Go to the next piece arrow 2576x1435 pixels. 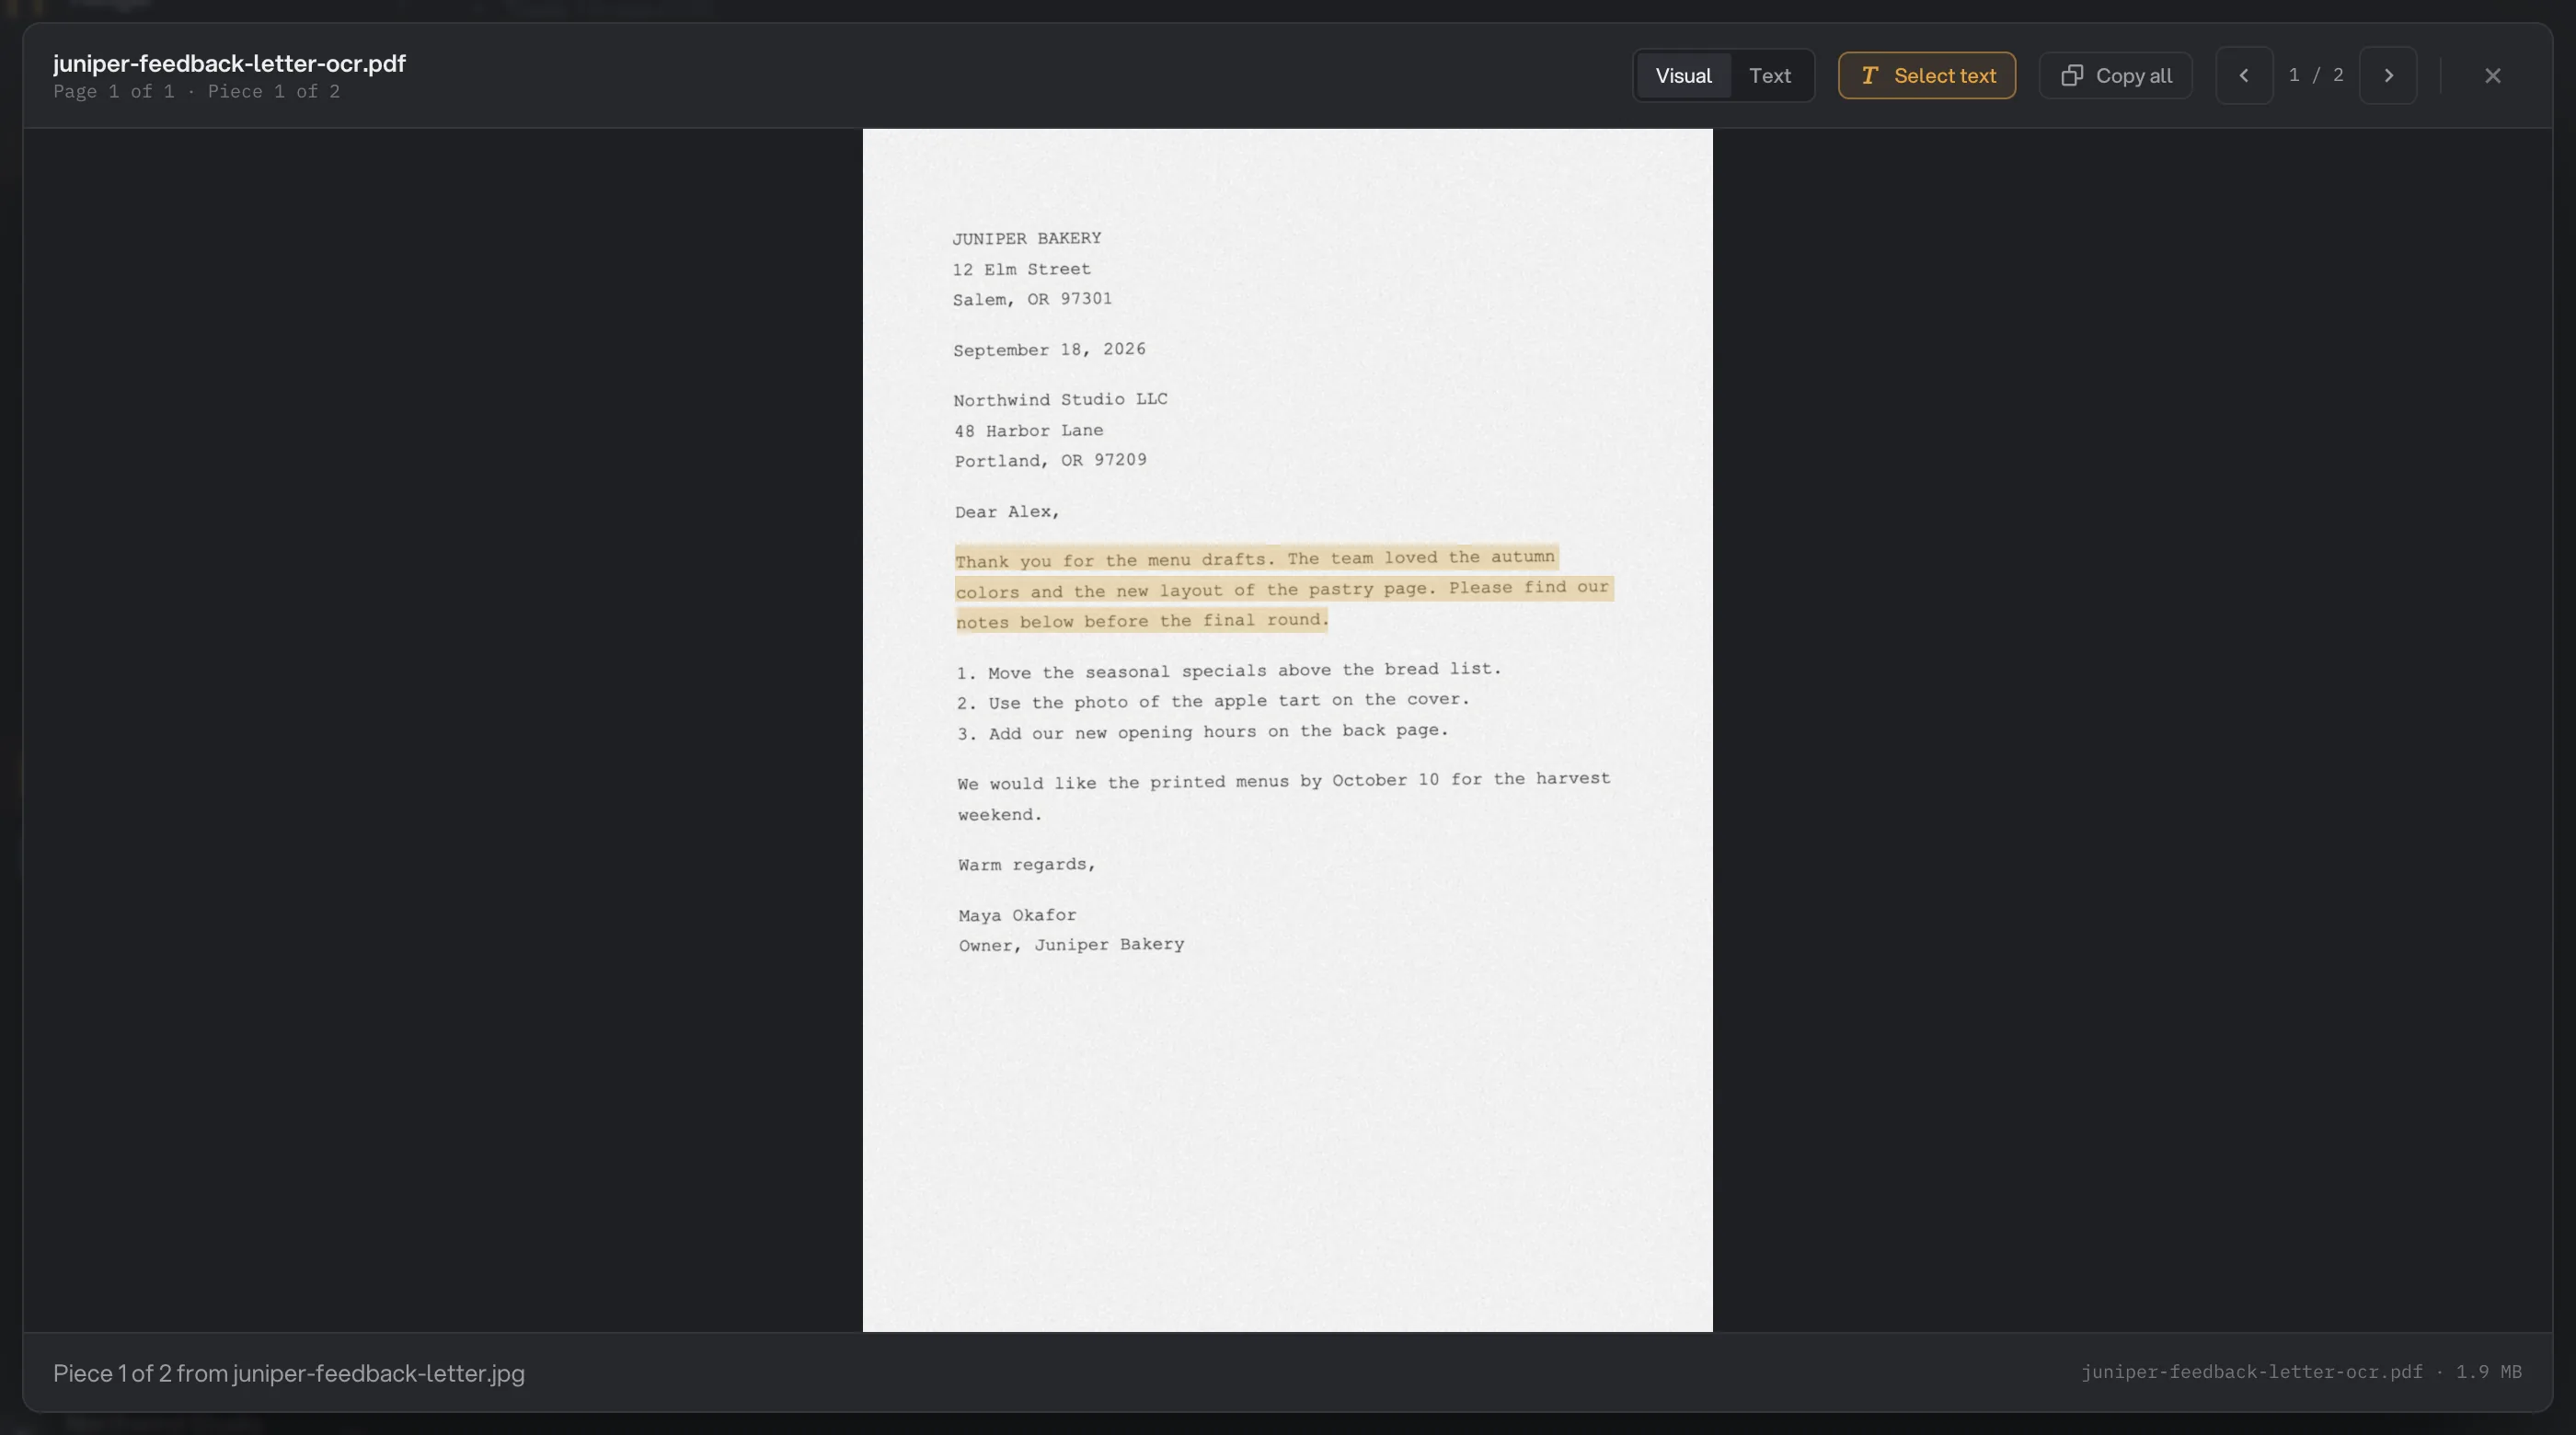2388,76
